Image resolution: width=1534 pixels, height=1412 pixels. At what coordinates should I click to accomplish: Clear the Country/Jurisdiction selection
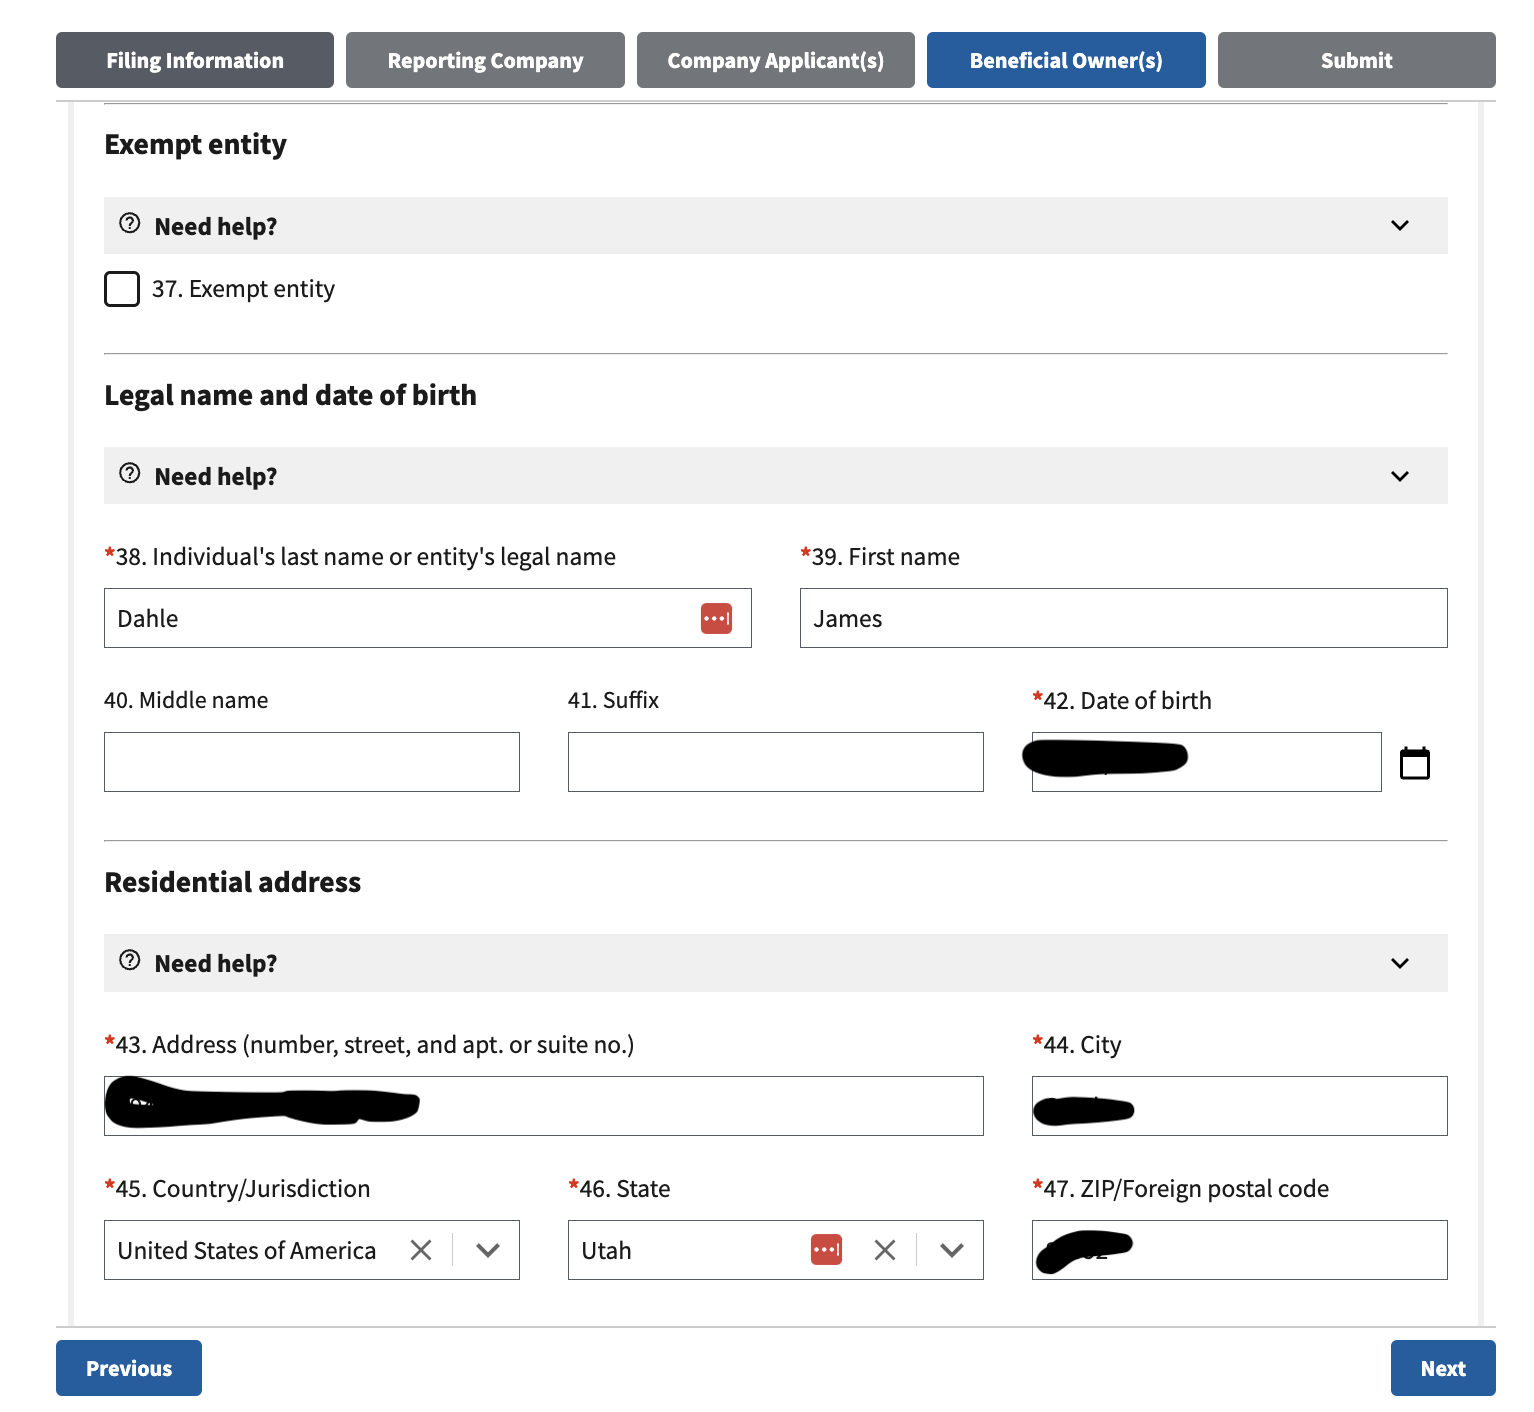[x=421, y=1250]
